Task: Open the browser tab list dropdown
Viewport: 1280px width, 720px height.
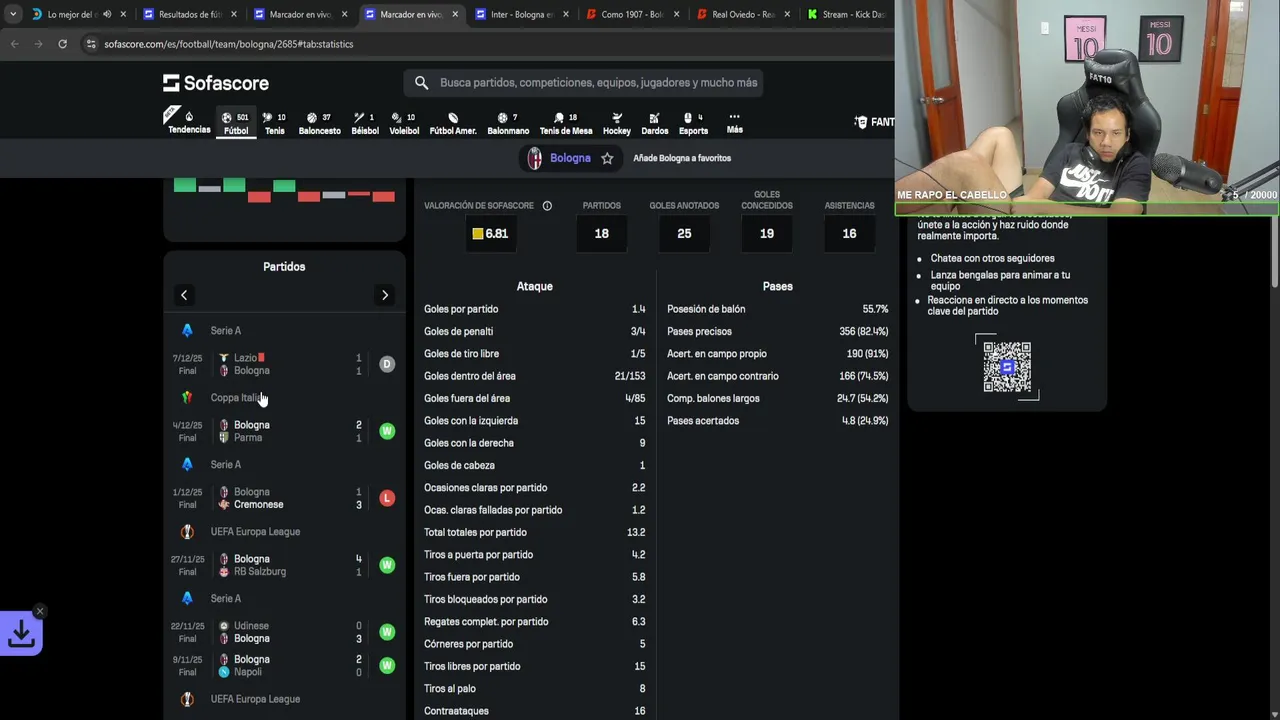Action: point(11,14)
